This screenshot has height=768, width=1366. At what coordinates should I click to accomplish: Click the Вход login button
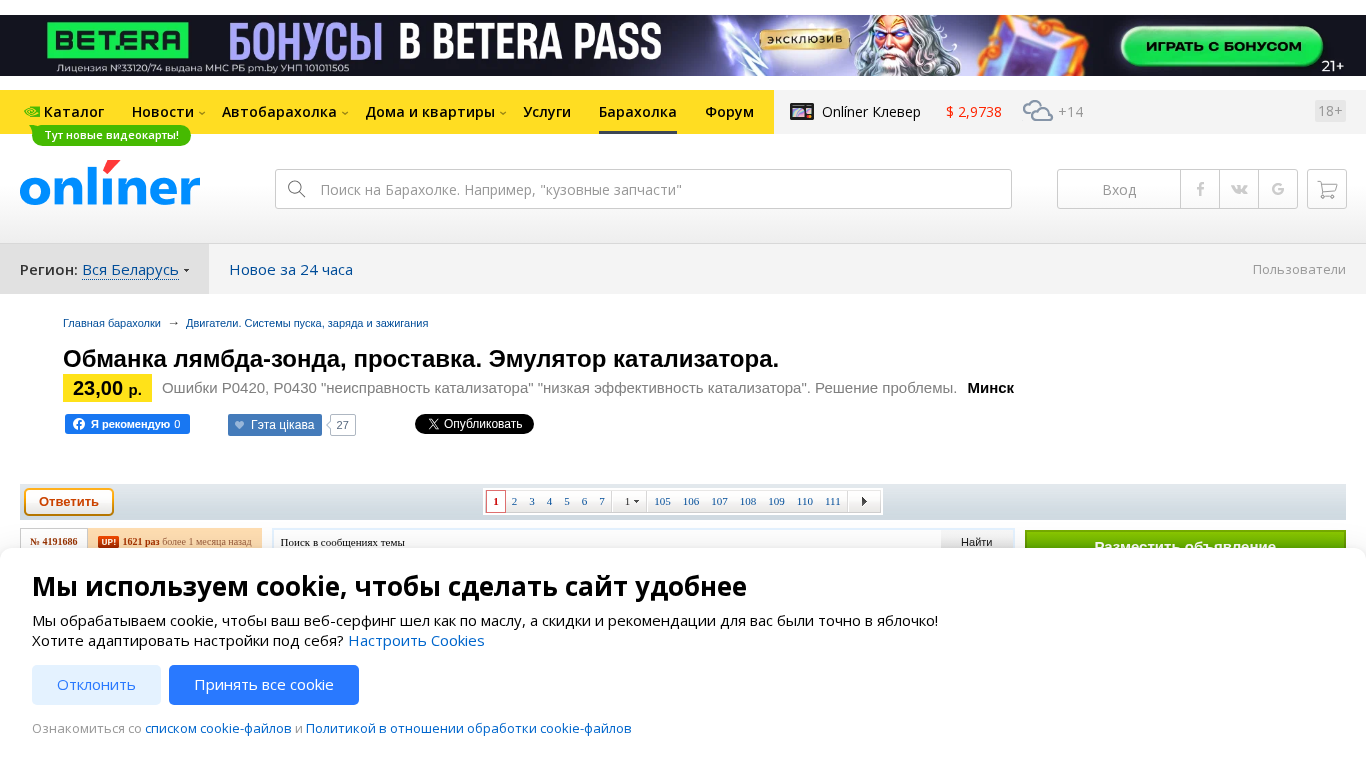[x=1119, y=189]
